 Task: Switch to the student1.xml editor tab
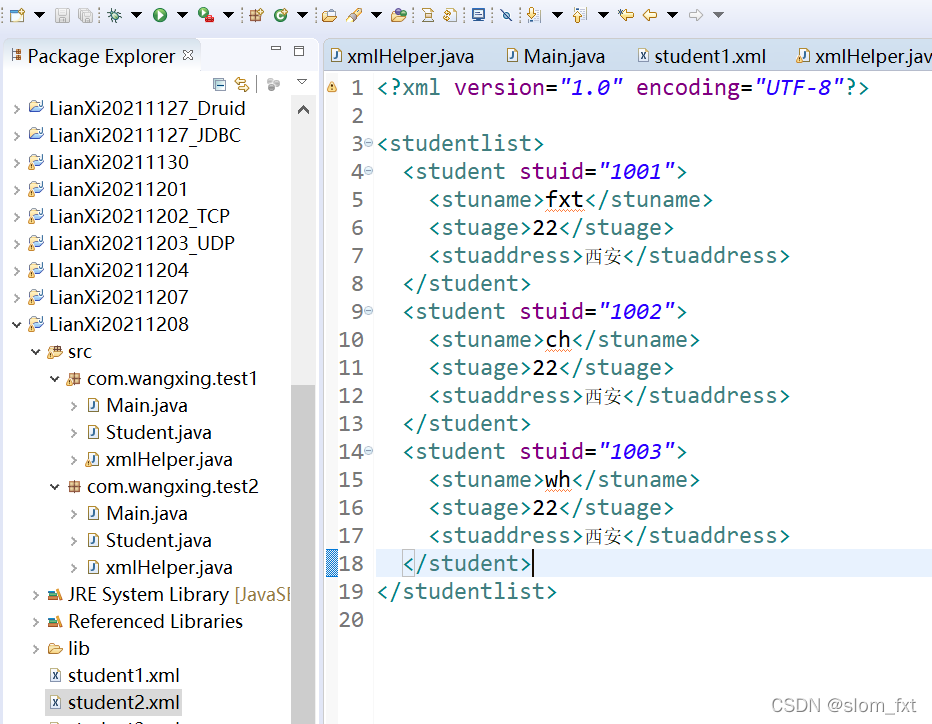(703, 56)
